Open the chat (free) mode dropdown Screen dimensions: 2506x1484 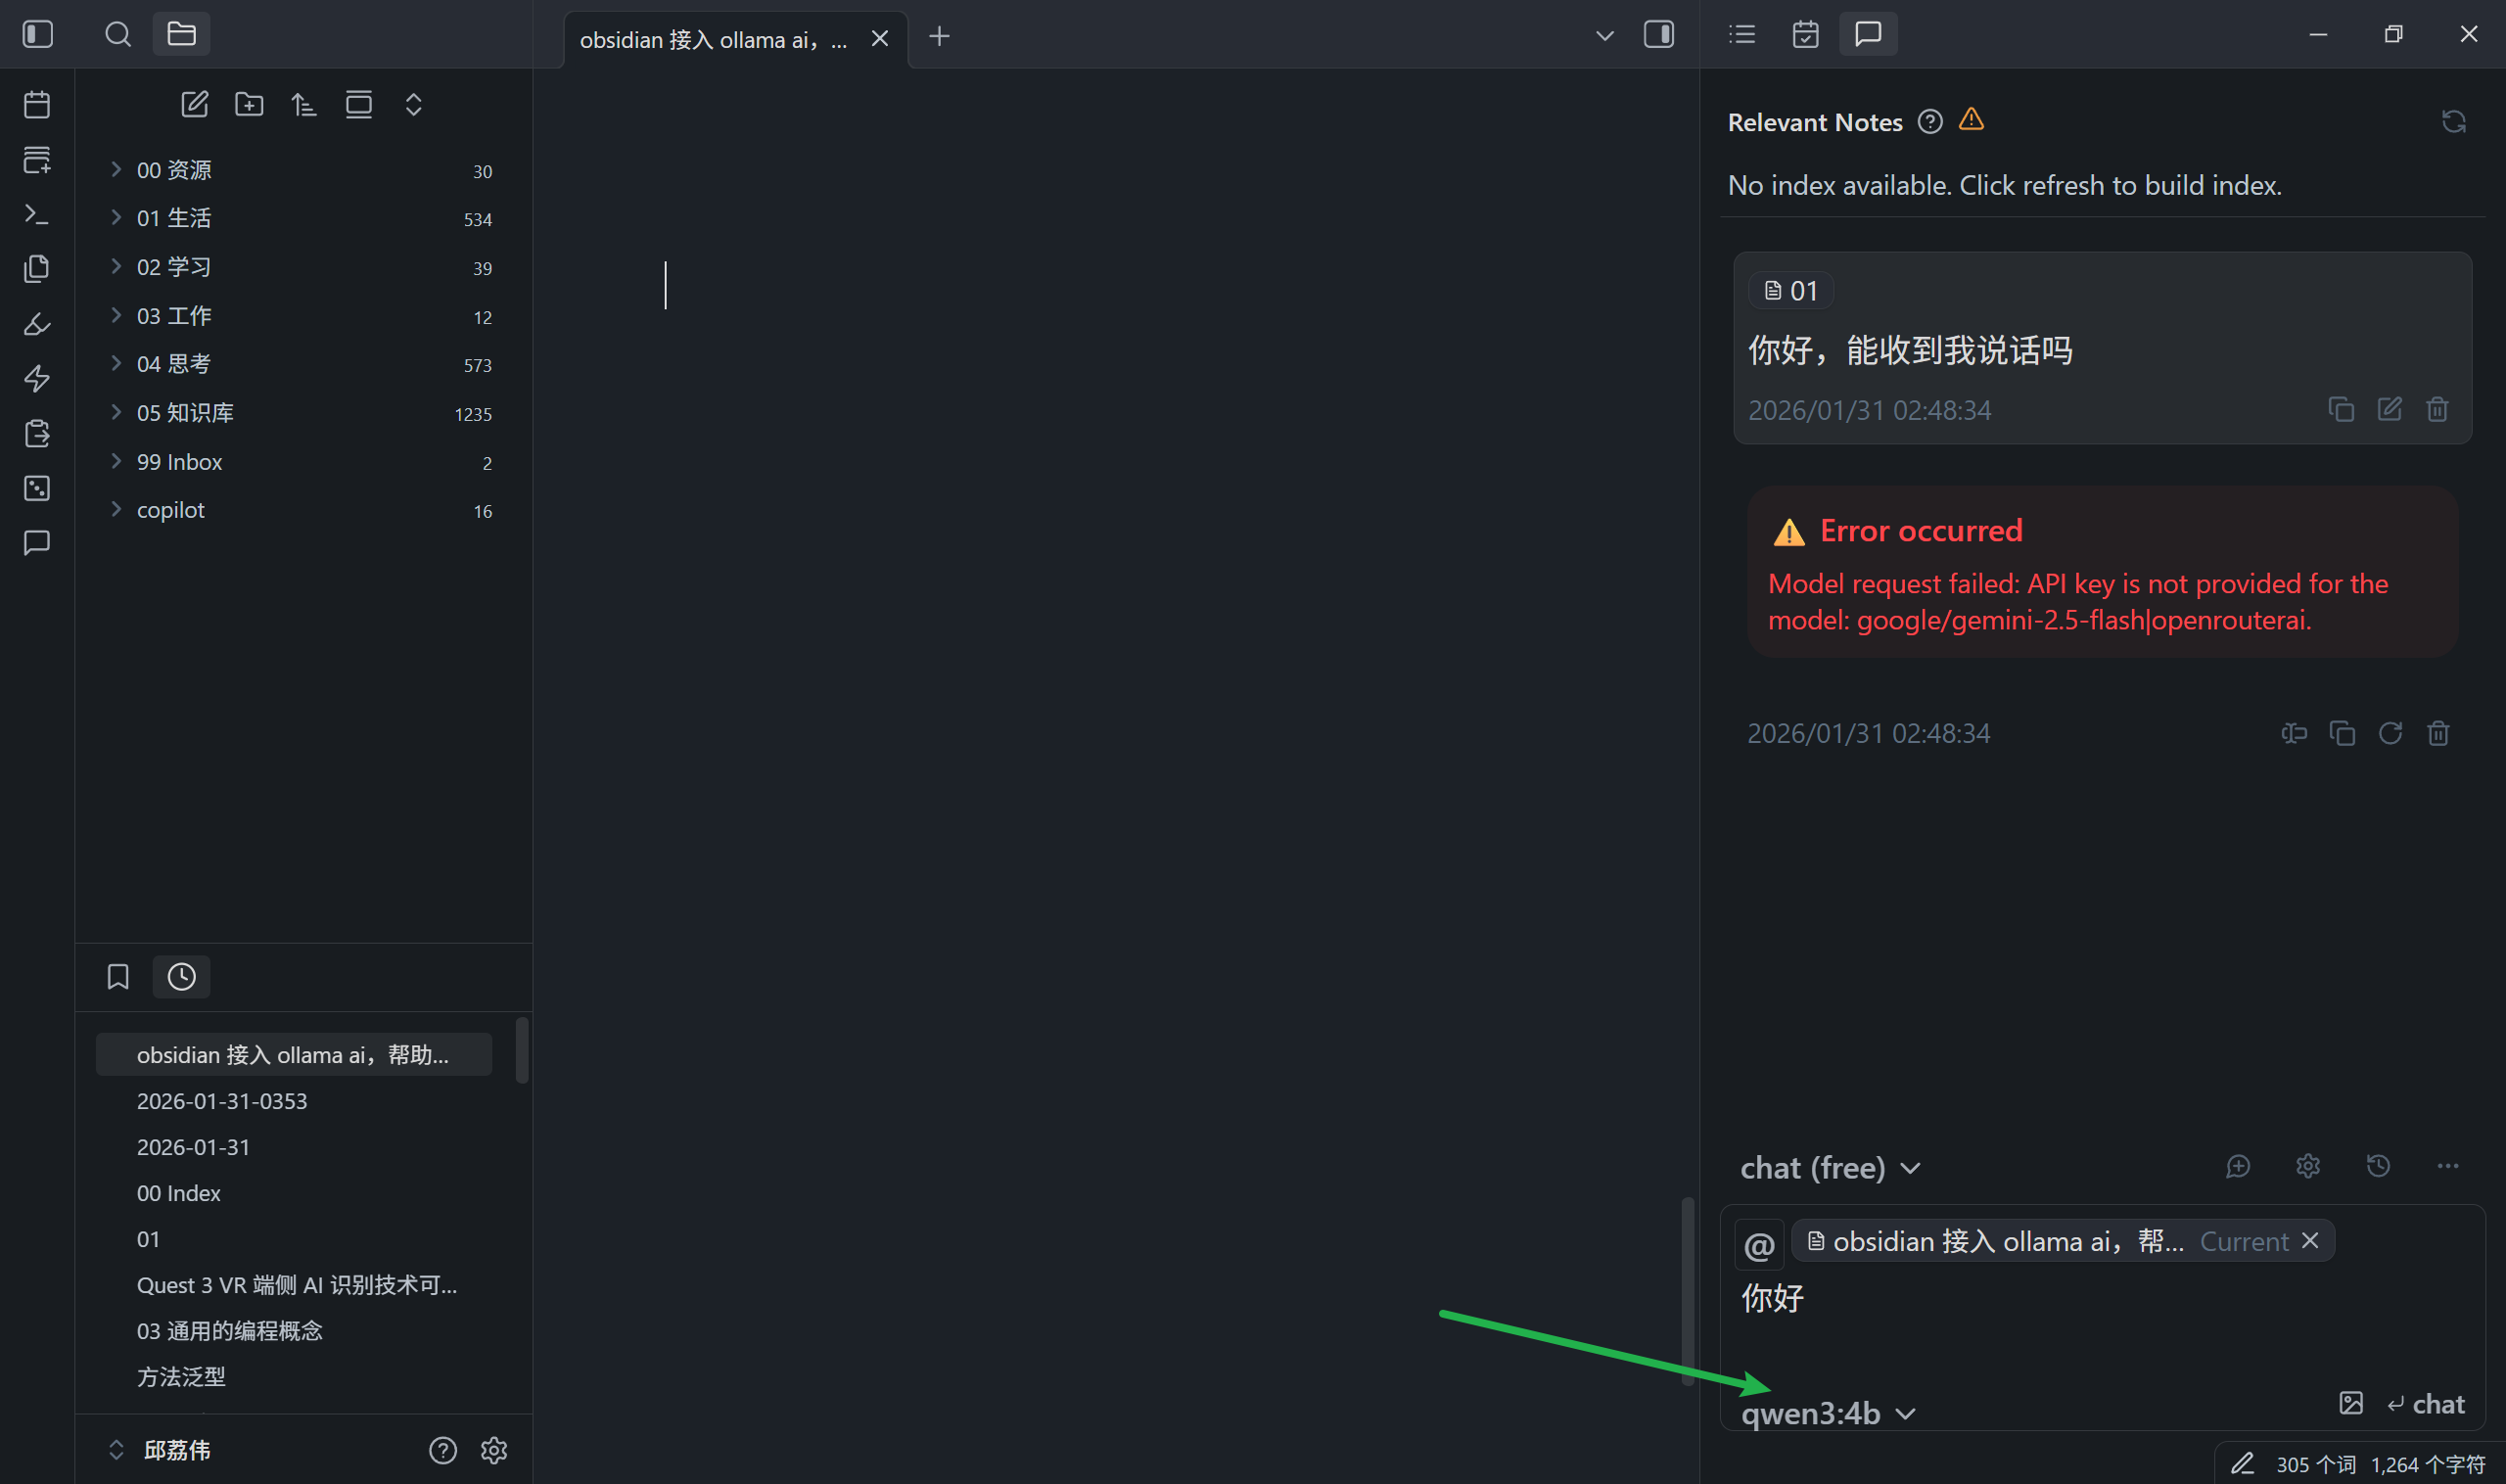click(x=1829, y=1168)
